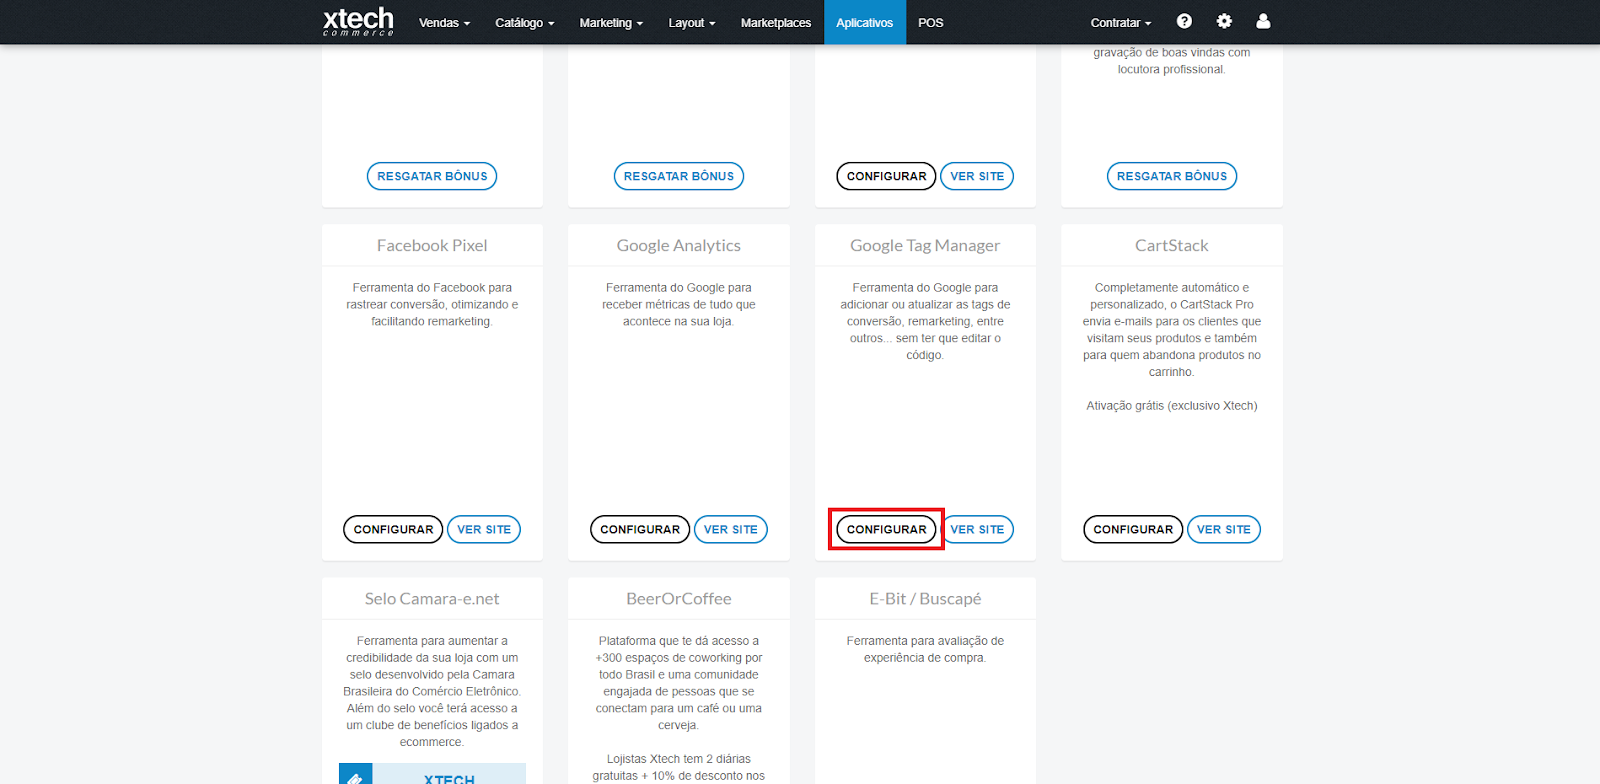The height and width of the screenshot is (784, 1600).
Task: Expand the Contratar dropdown menu
Action: pyautogui.click(x=1121, y=23)
